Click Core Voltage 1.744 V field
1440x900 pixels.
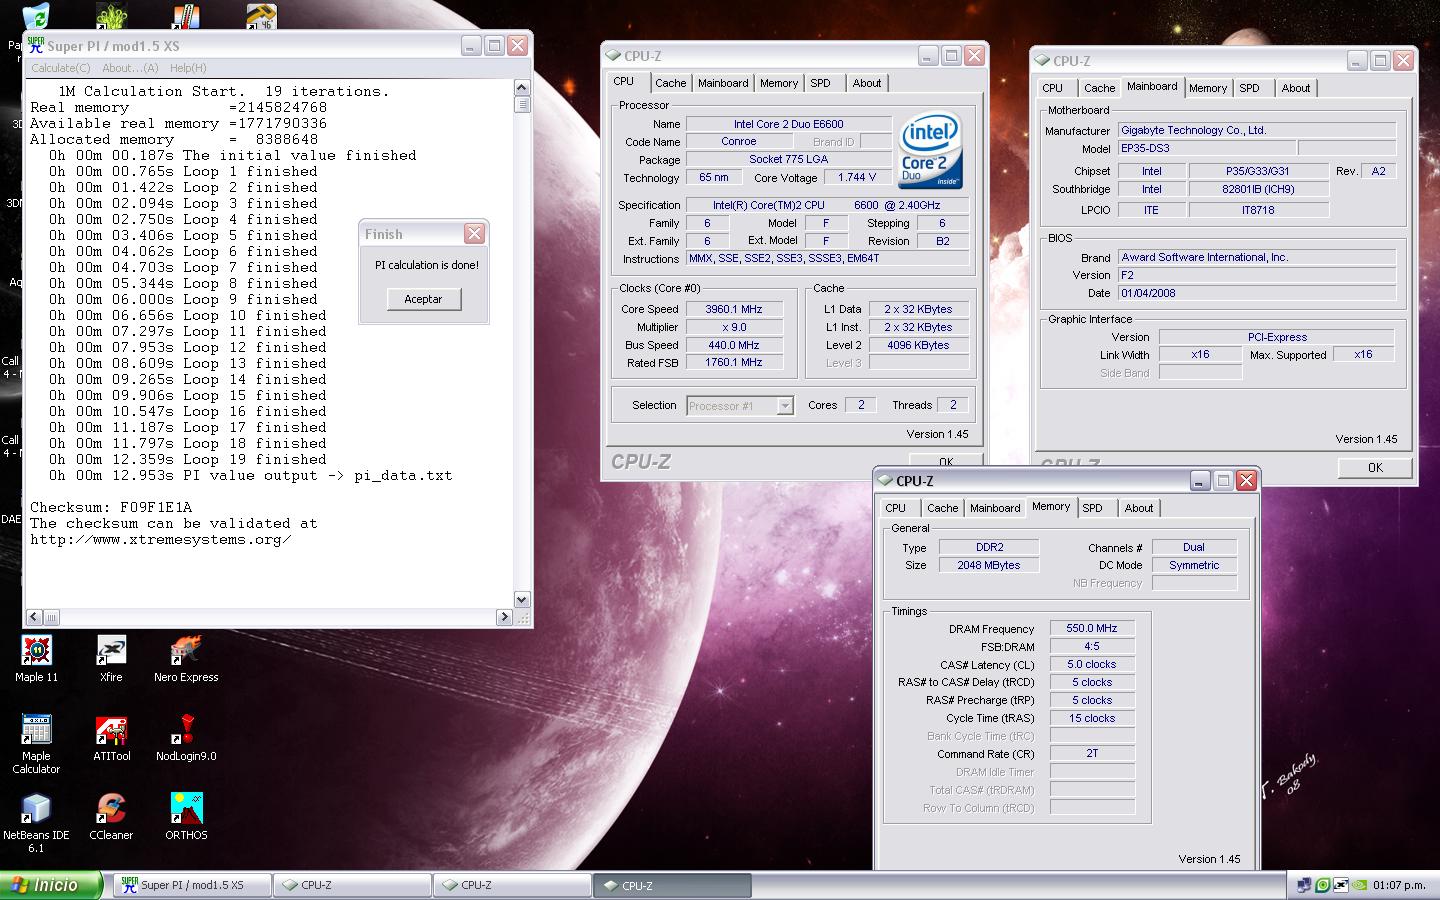click(857, 177)
